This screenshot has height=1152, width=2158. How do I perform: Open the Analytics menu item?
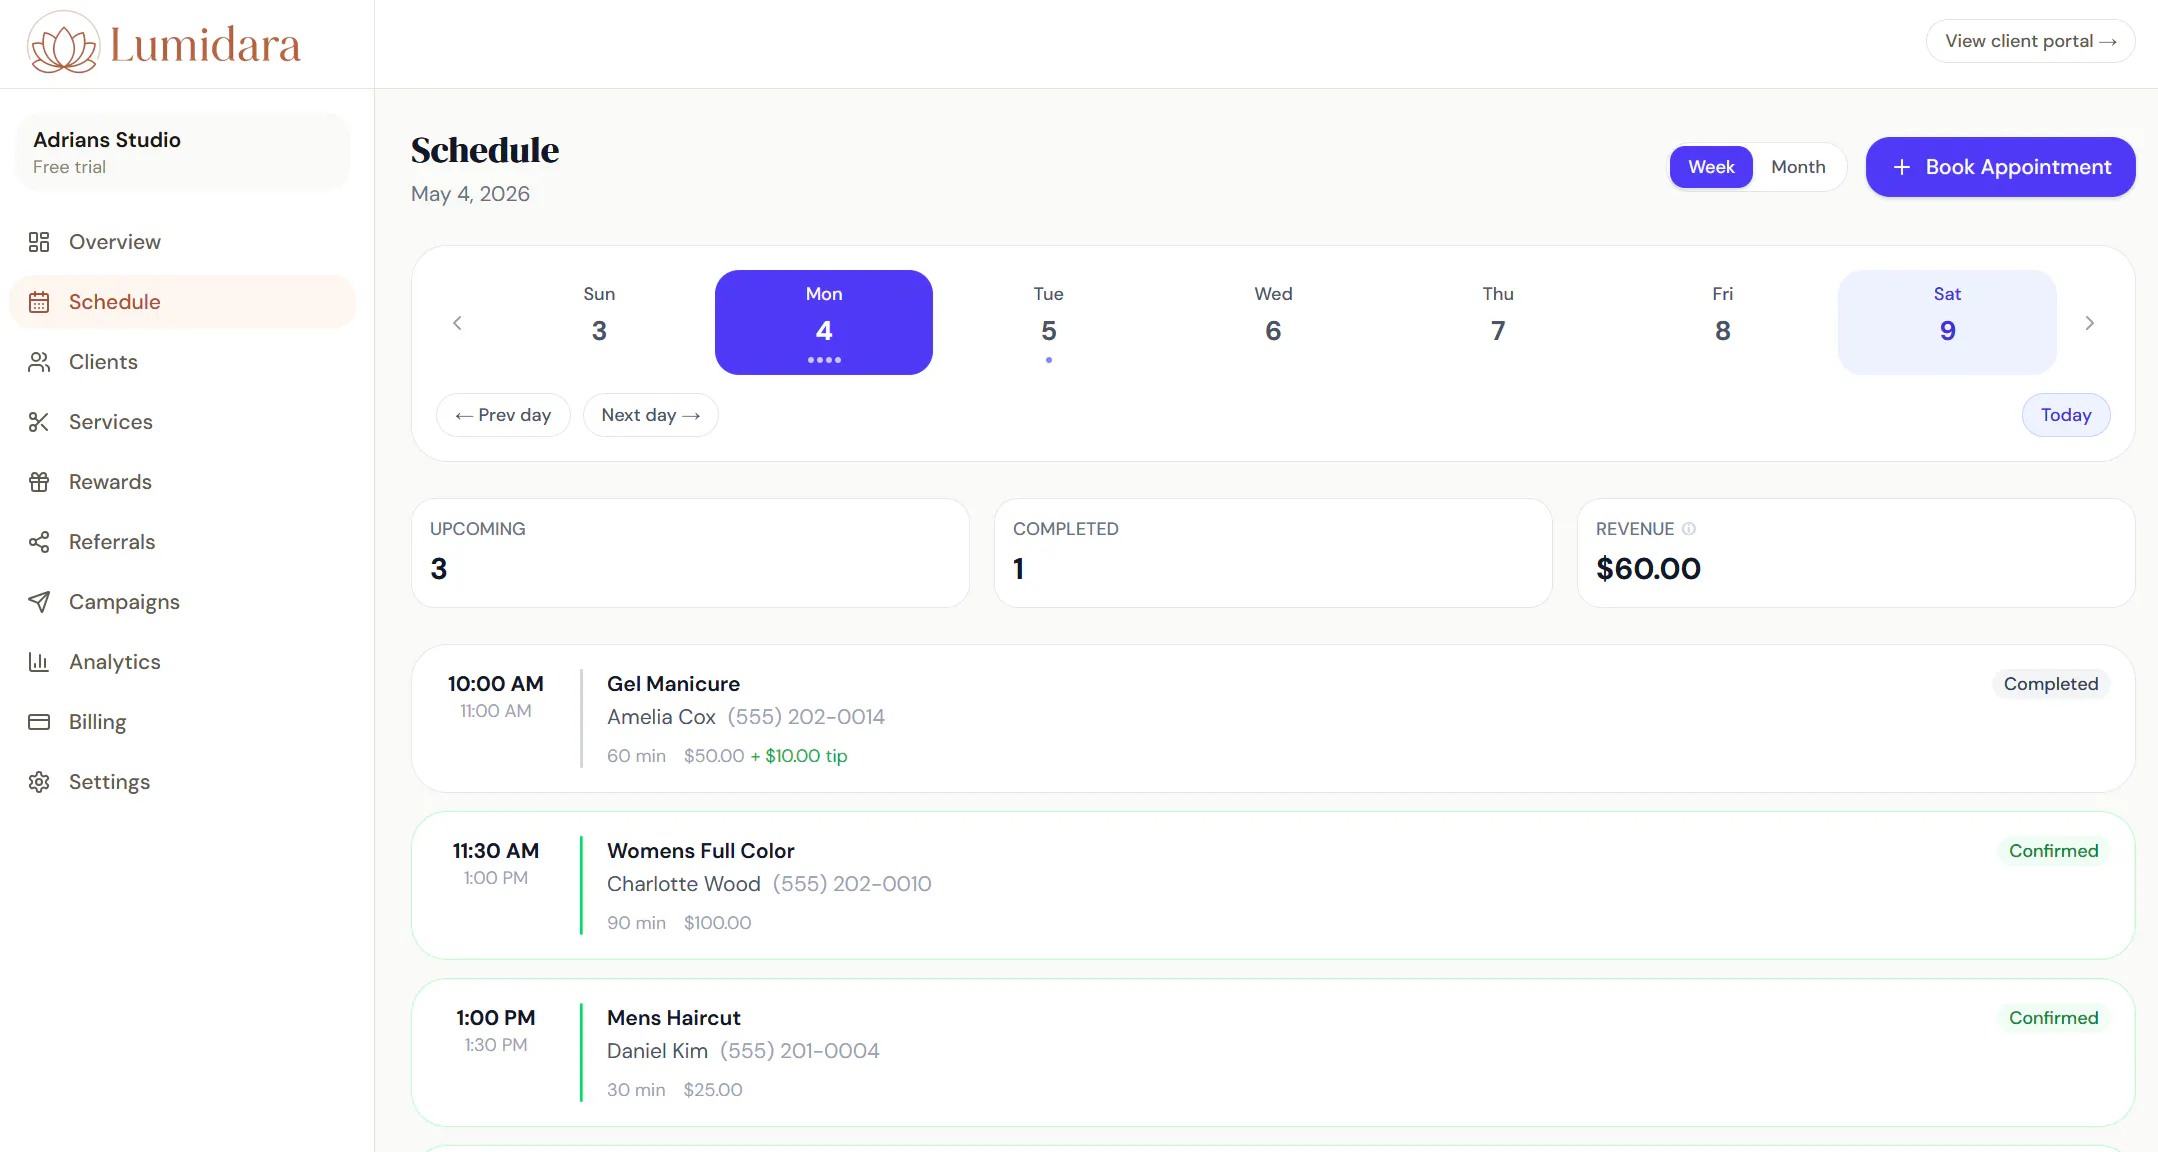coord(183,662)
